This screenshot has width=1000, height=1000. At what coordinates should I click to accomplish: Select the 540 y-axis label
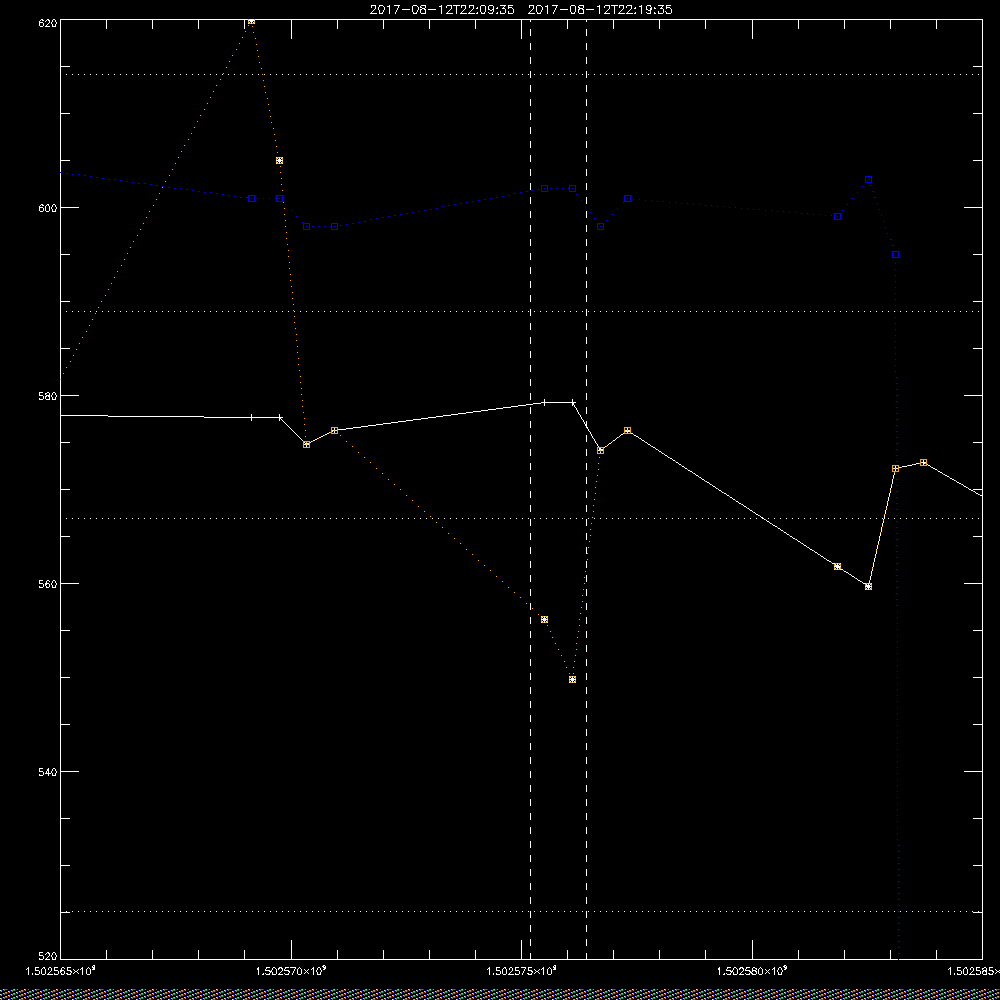coord(48,771)
